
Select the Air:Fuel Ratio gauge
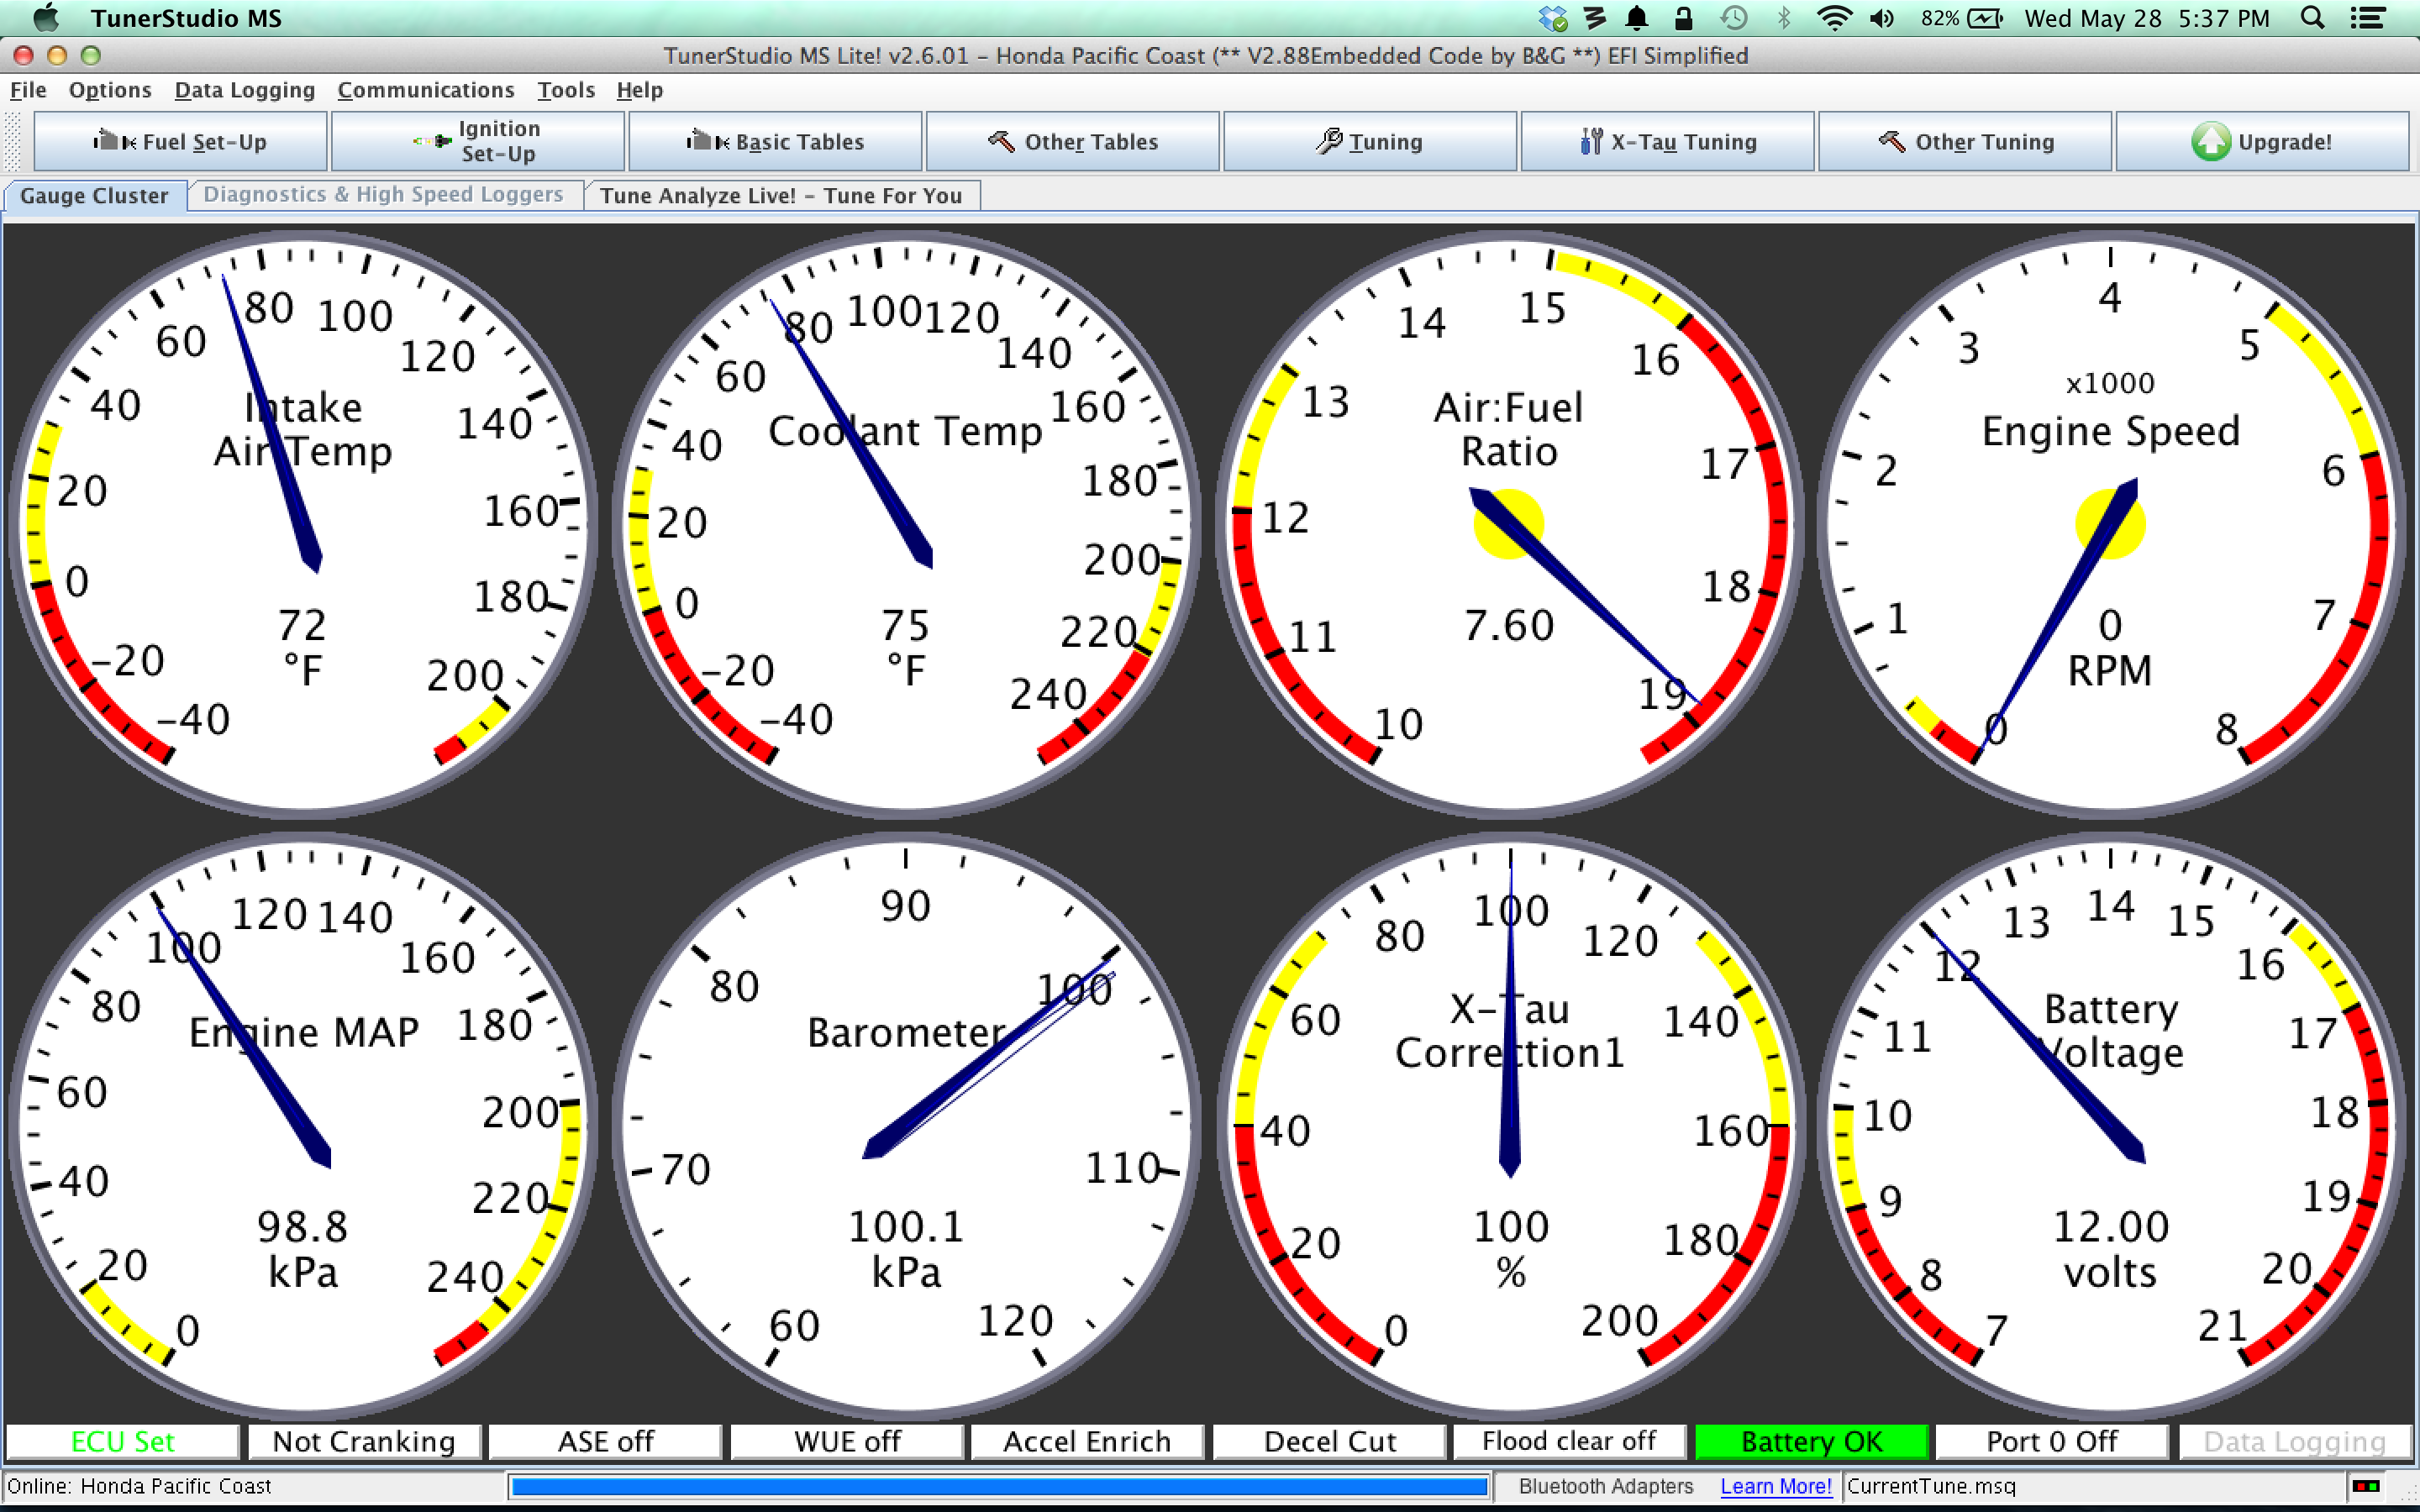1509,523
